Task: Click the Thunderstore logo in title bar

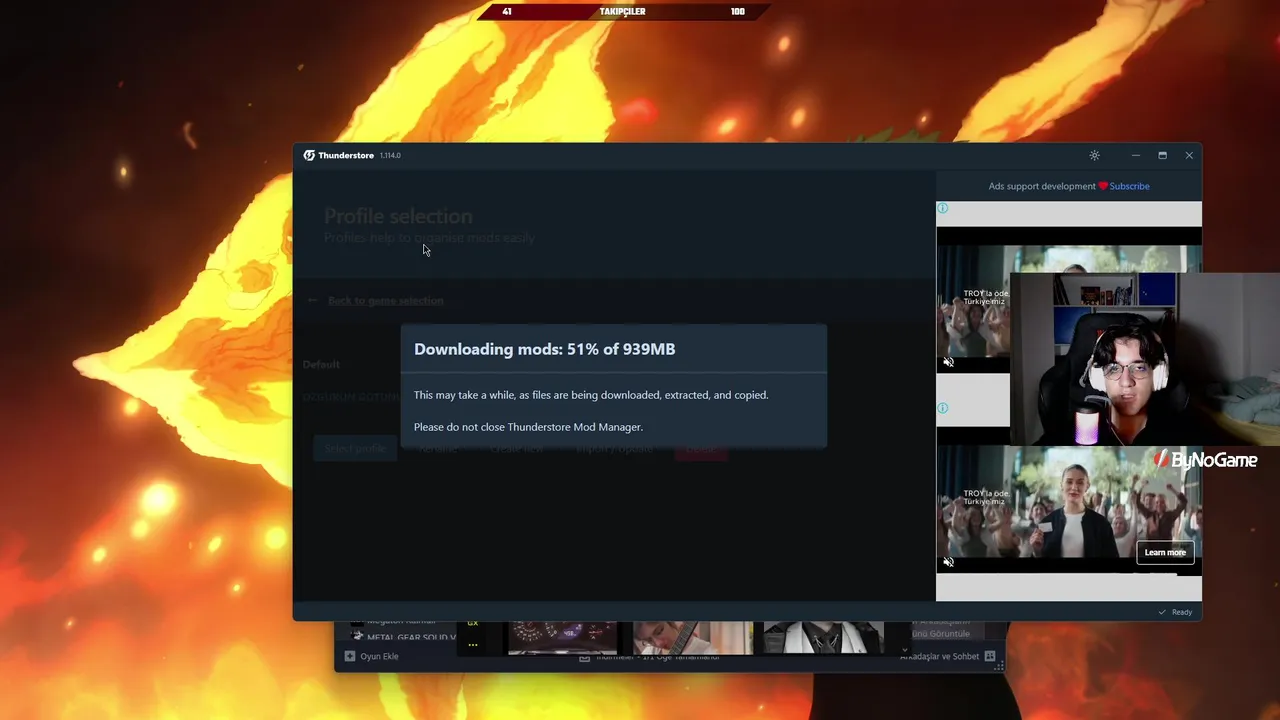Action: click(309, 155)
